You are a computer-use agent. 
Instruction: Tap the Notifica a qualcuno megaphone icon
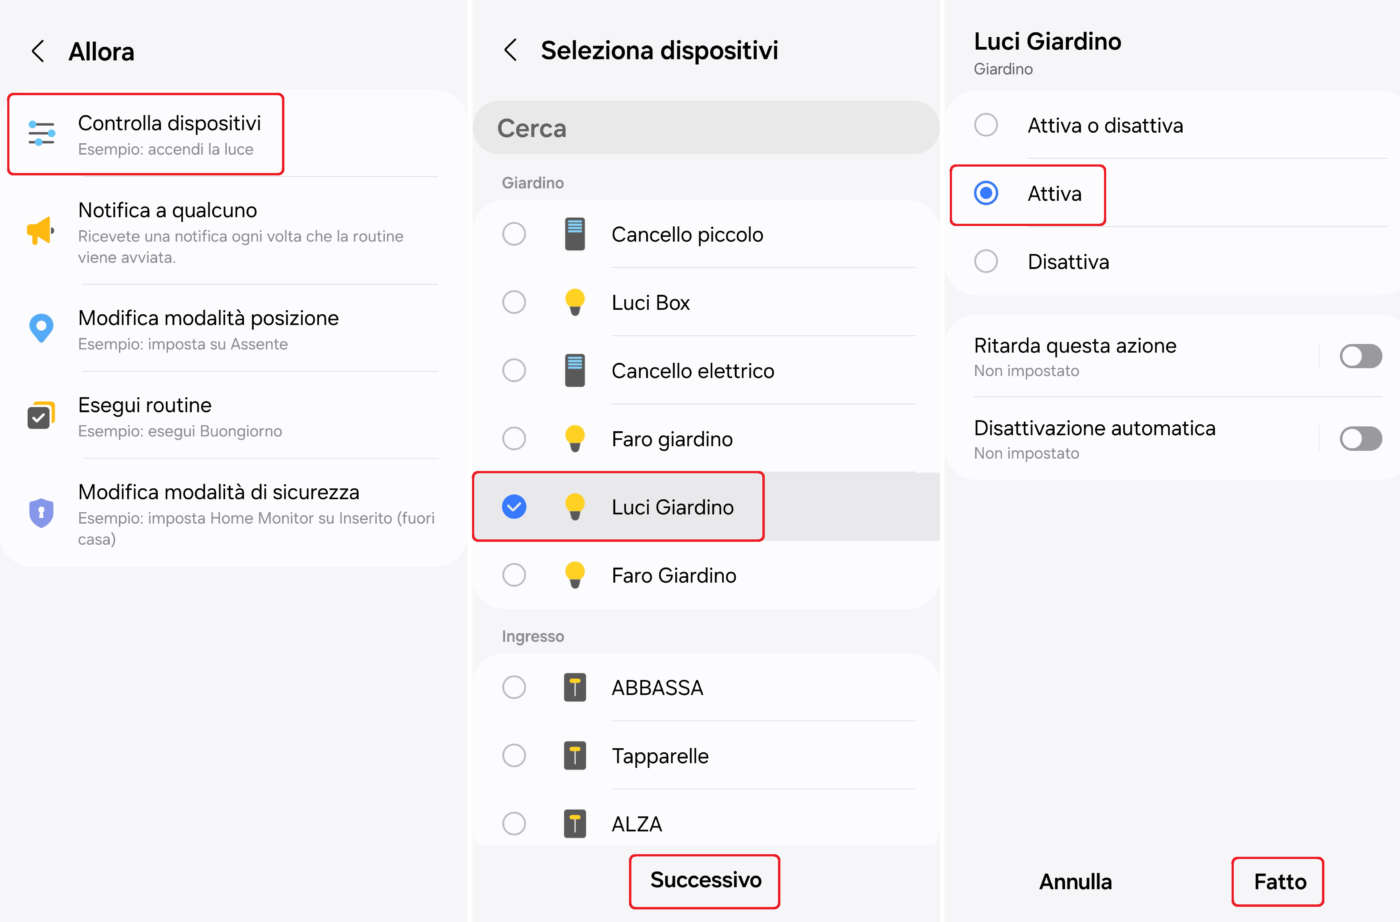pos(40,231)
